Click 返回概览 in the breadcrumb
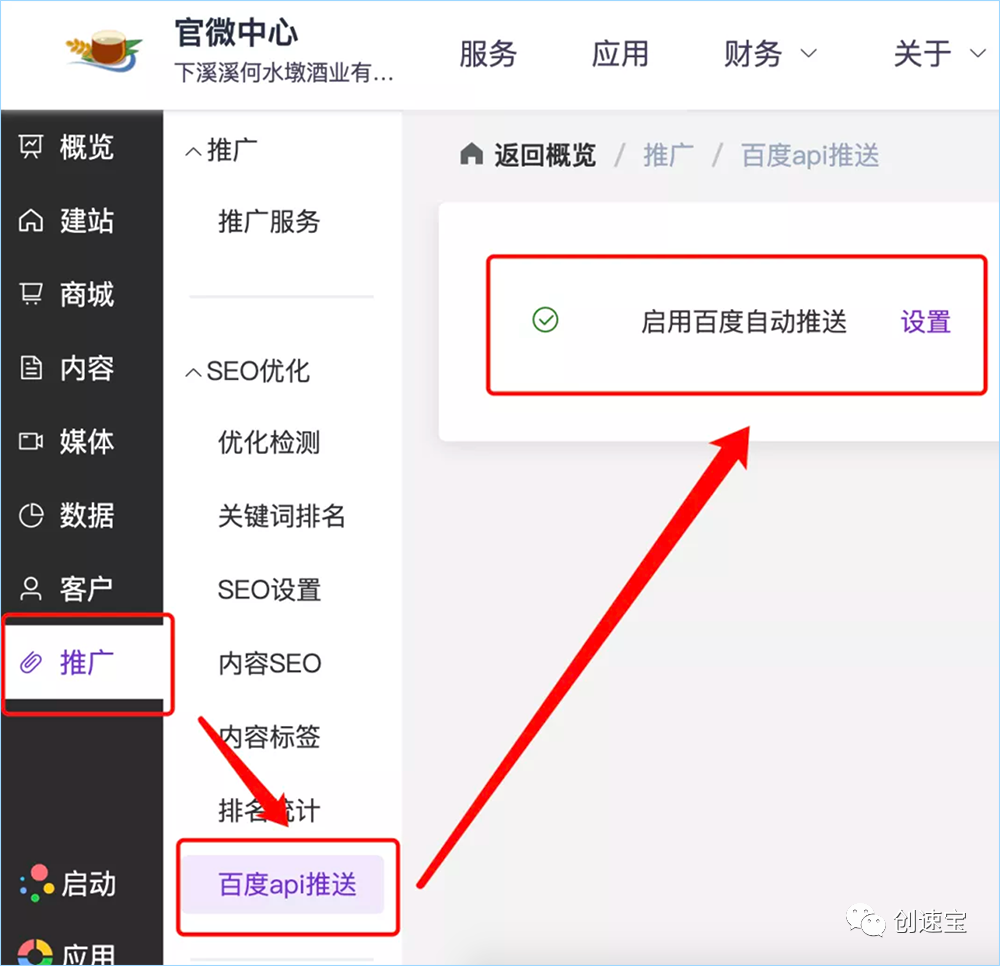 (x=545, y=155)
